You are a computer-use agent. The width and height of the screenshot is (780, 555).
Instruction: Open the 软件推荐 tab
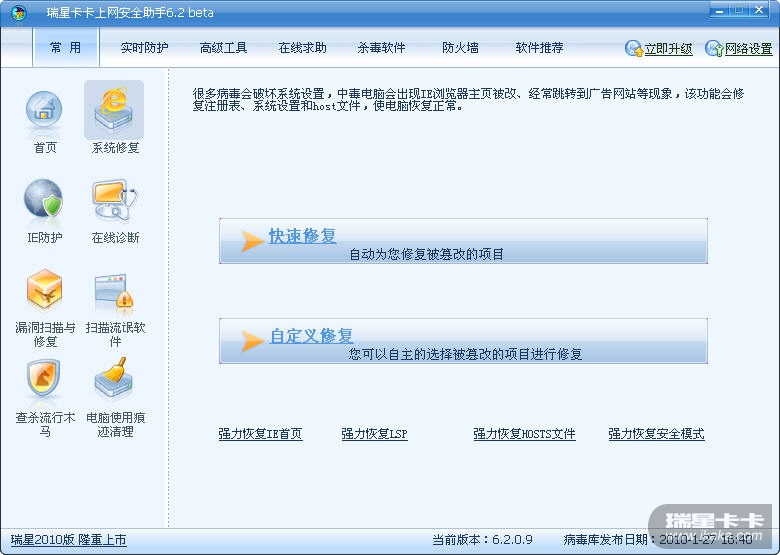pos(539,48)
